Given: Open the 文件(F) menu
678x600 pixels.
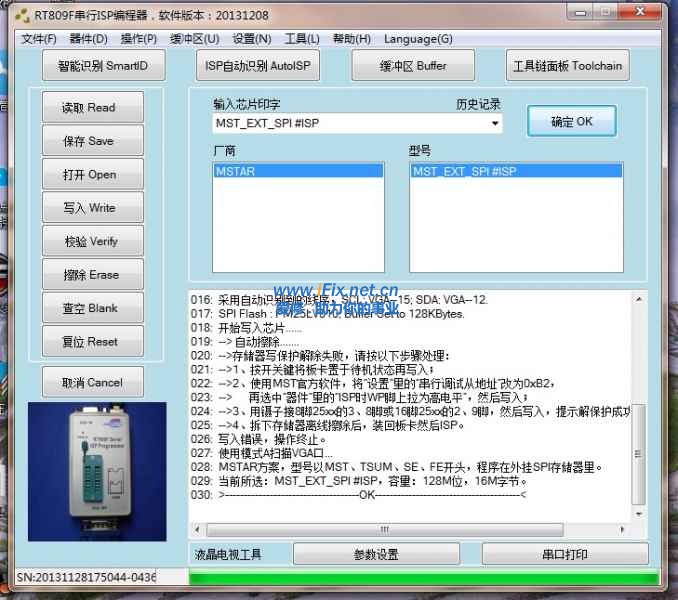Looking at the screenshot, I should [x=39, y=39].
